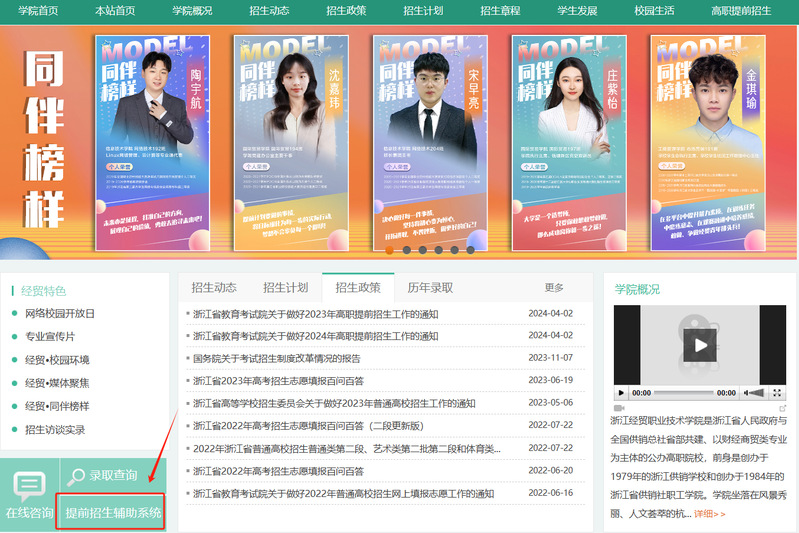Open the pop-out icon below the video
The image size is (799, 533).
[782, 408]
